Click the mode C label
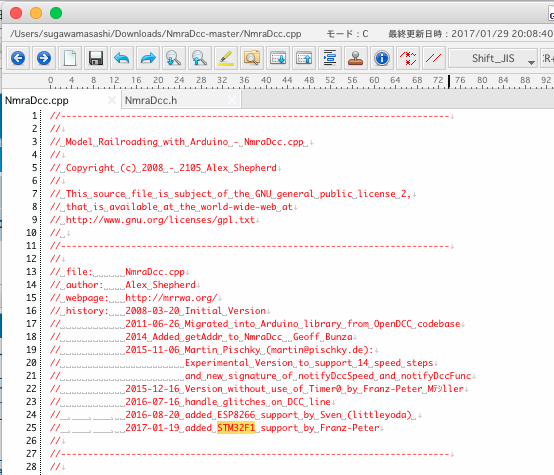The width and height of the screenshot is (554, 475). click(x=347, y=34)
